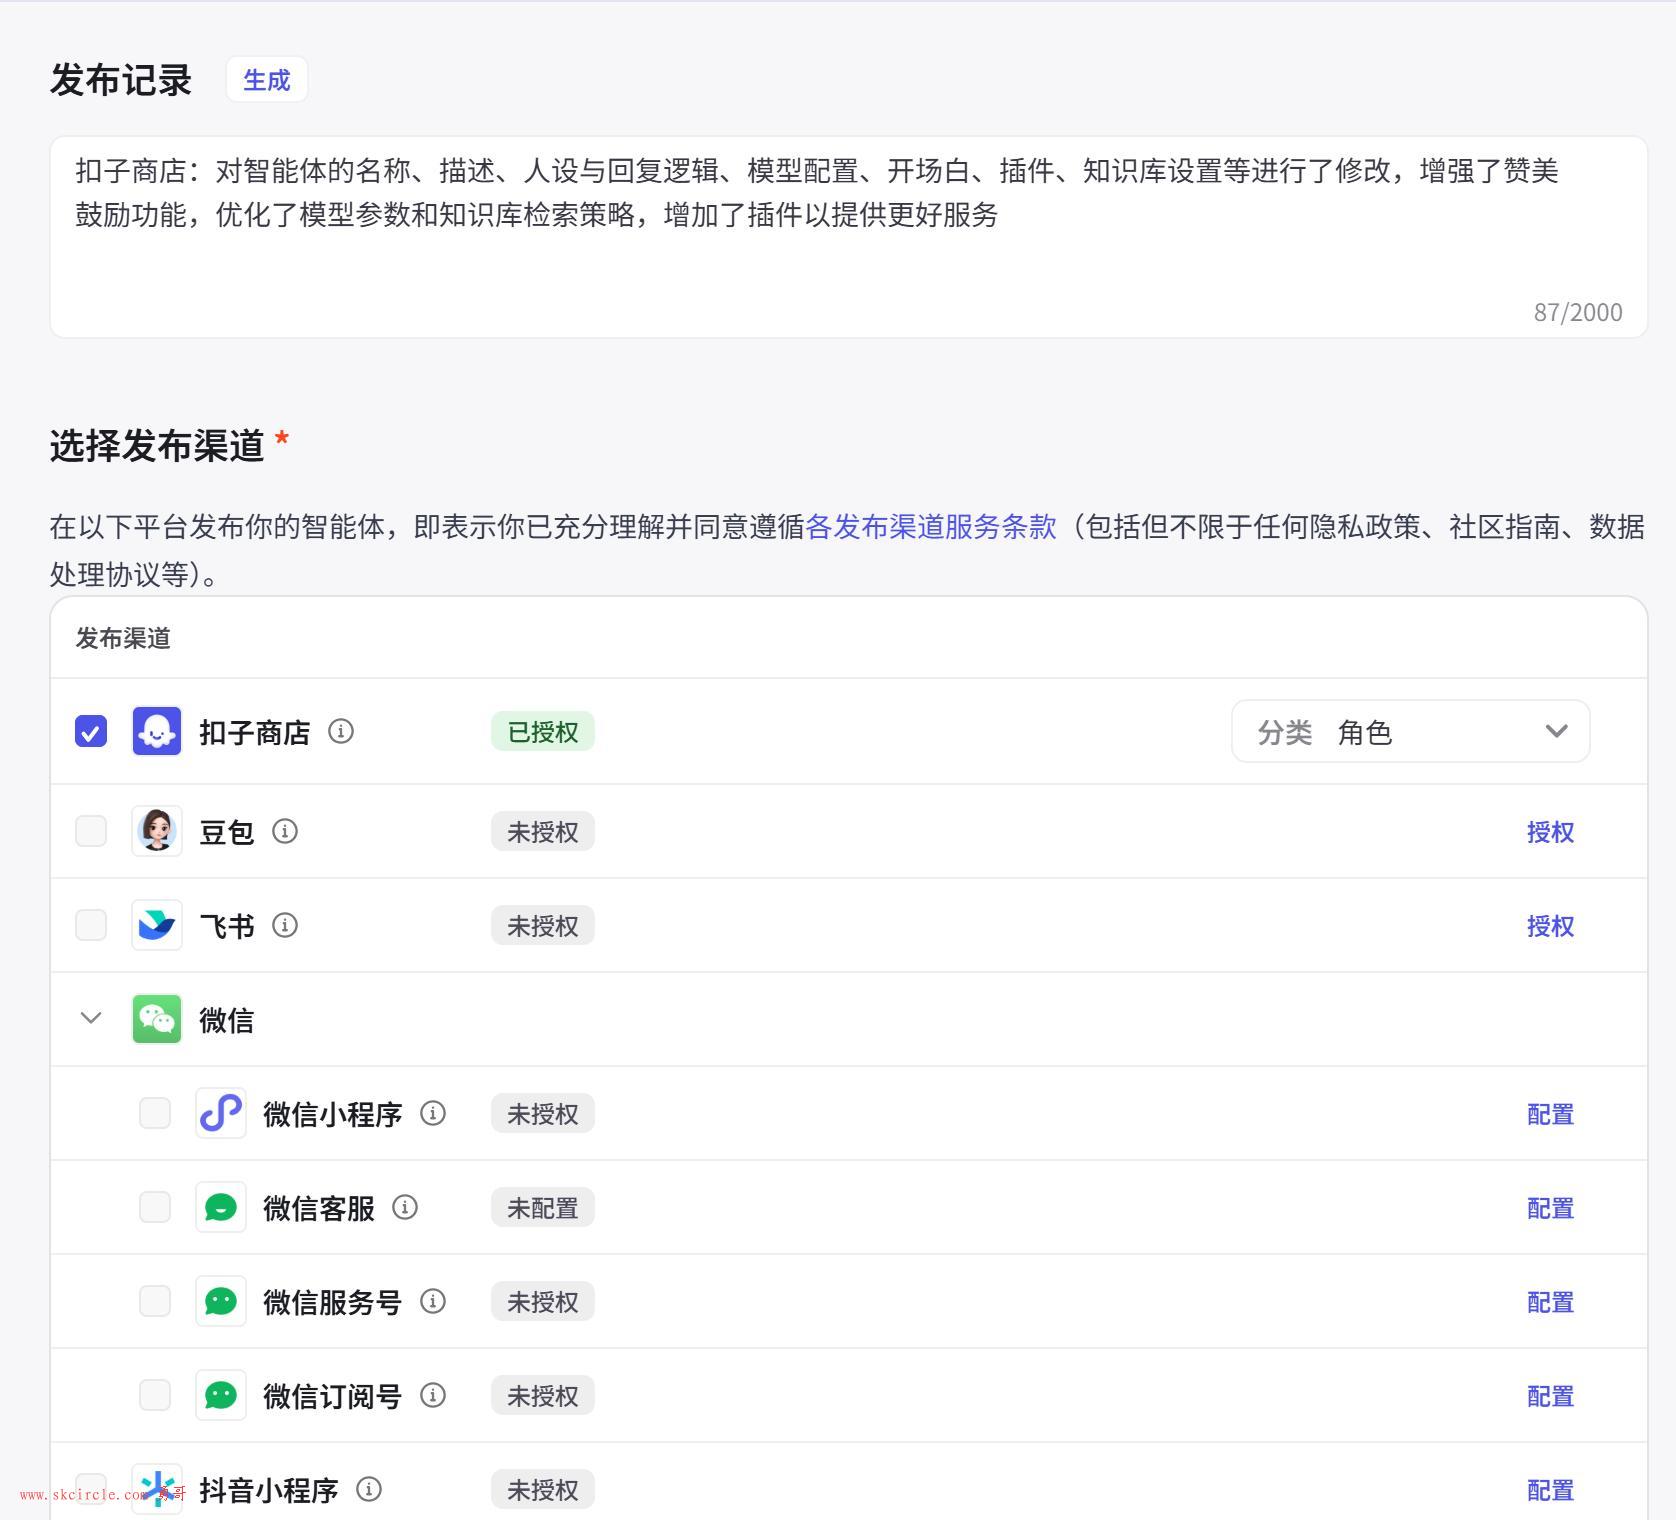Select the 微信订阅号 checkbox

pos(155,1395)
